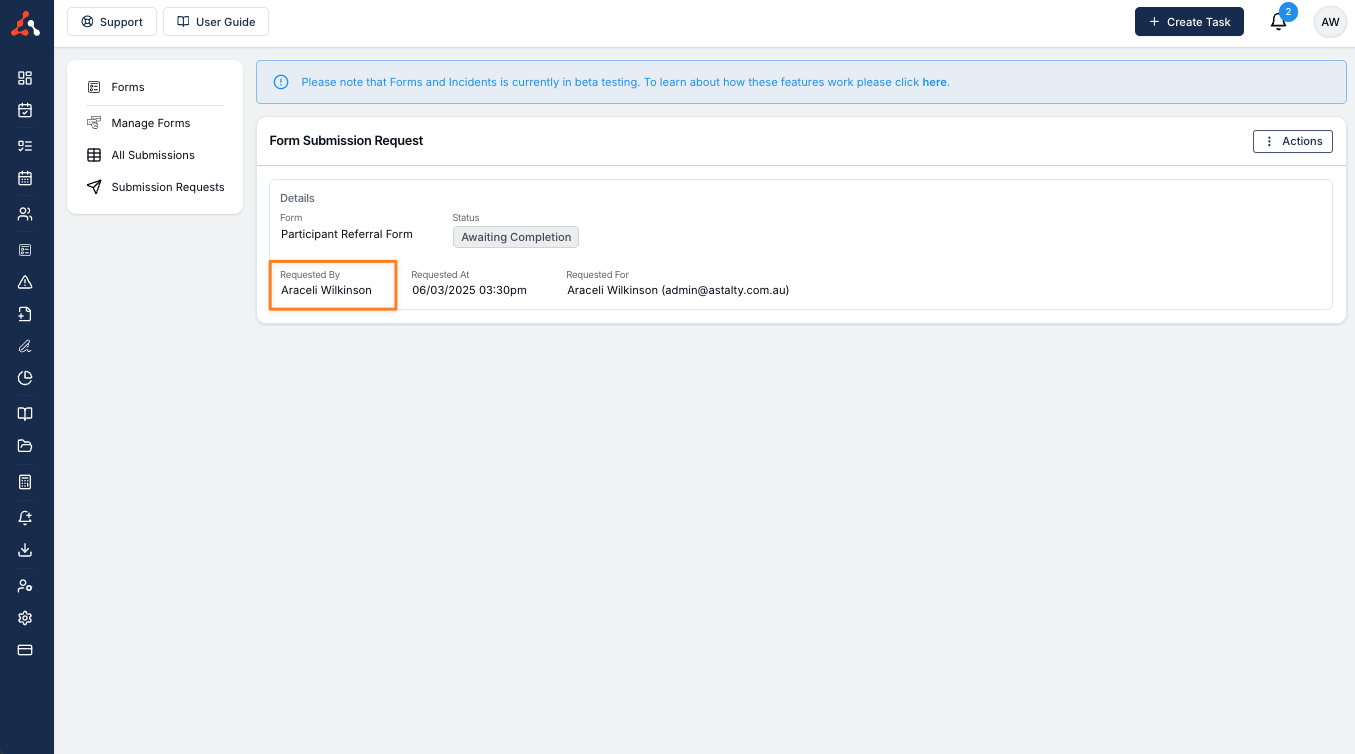This screenshot has height=754, width=1355.
Task: Click the signature pen icon in sidebar
Action: click(25, 346)
